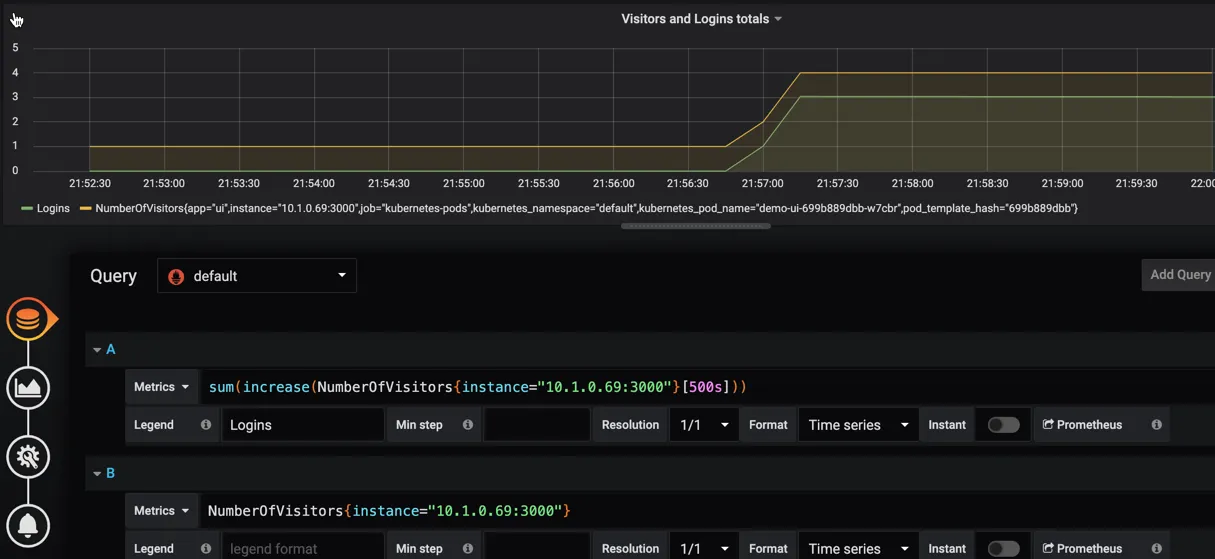Click Prometheus info icon in query B

coord(1156,548)
